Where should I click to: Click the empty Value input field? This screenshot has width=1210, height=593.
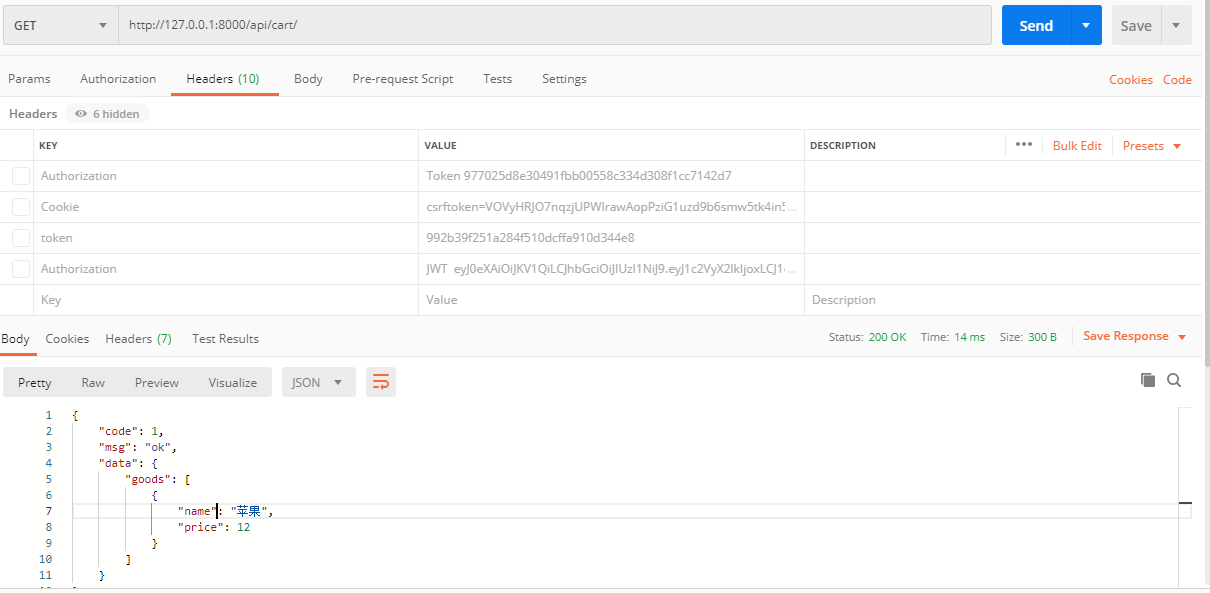tap(611, 300)
